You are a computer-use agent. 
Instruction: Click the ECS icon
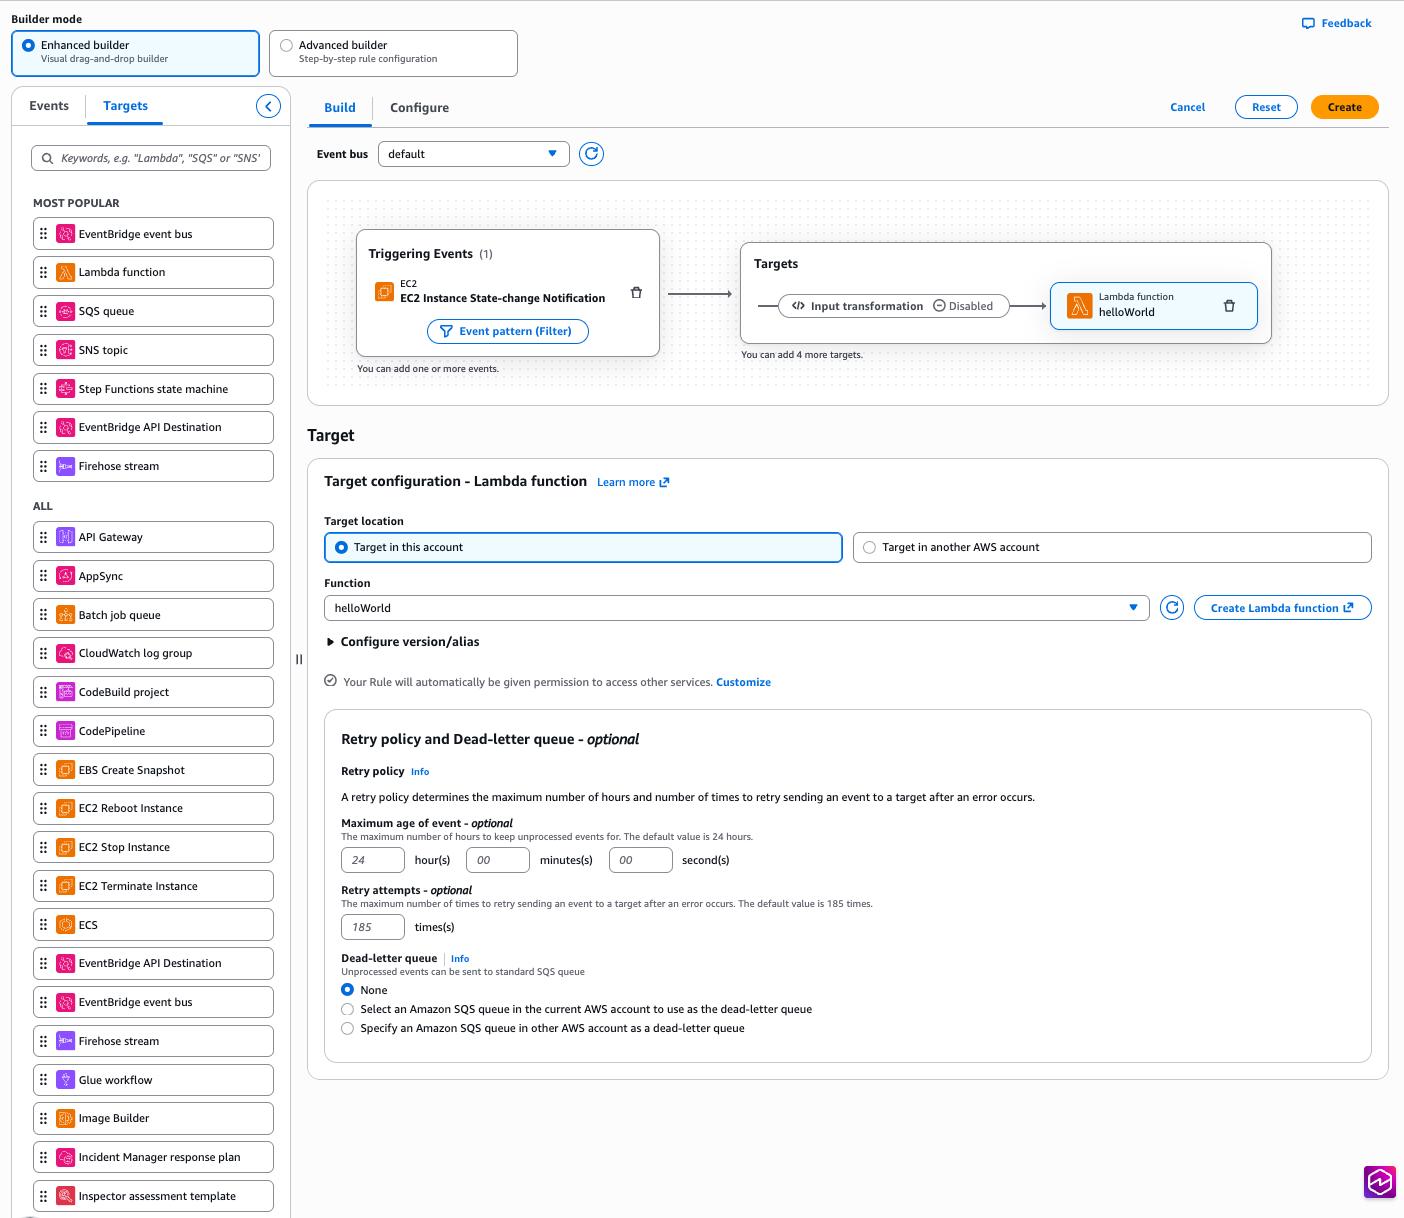[65, 925]
